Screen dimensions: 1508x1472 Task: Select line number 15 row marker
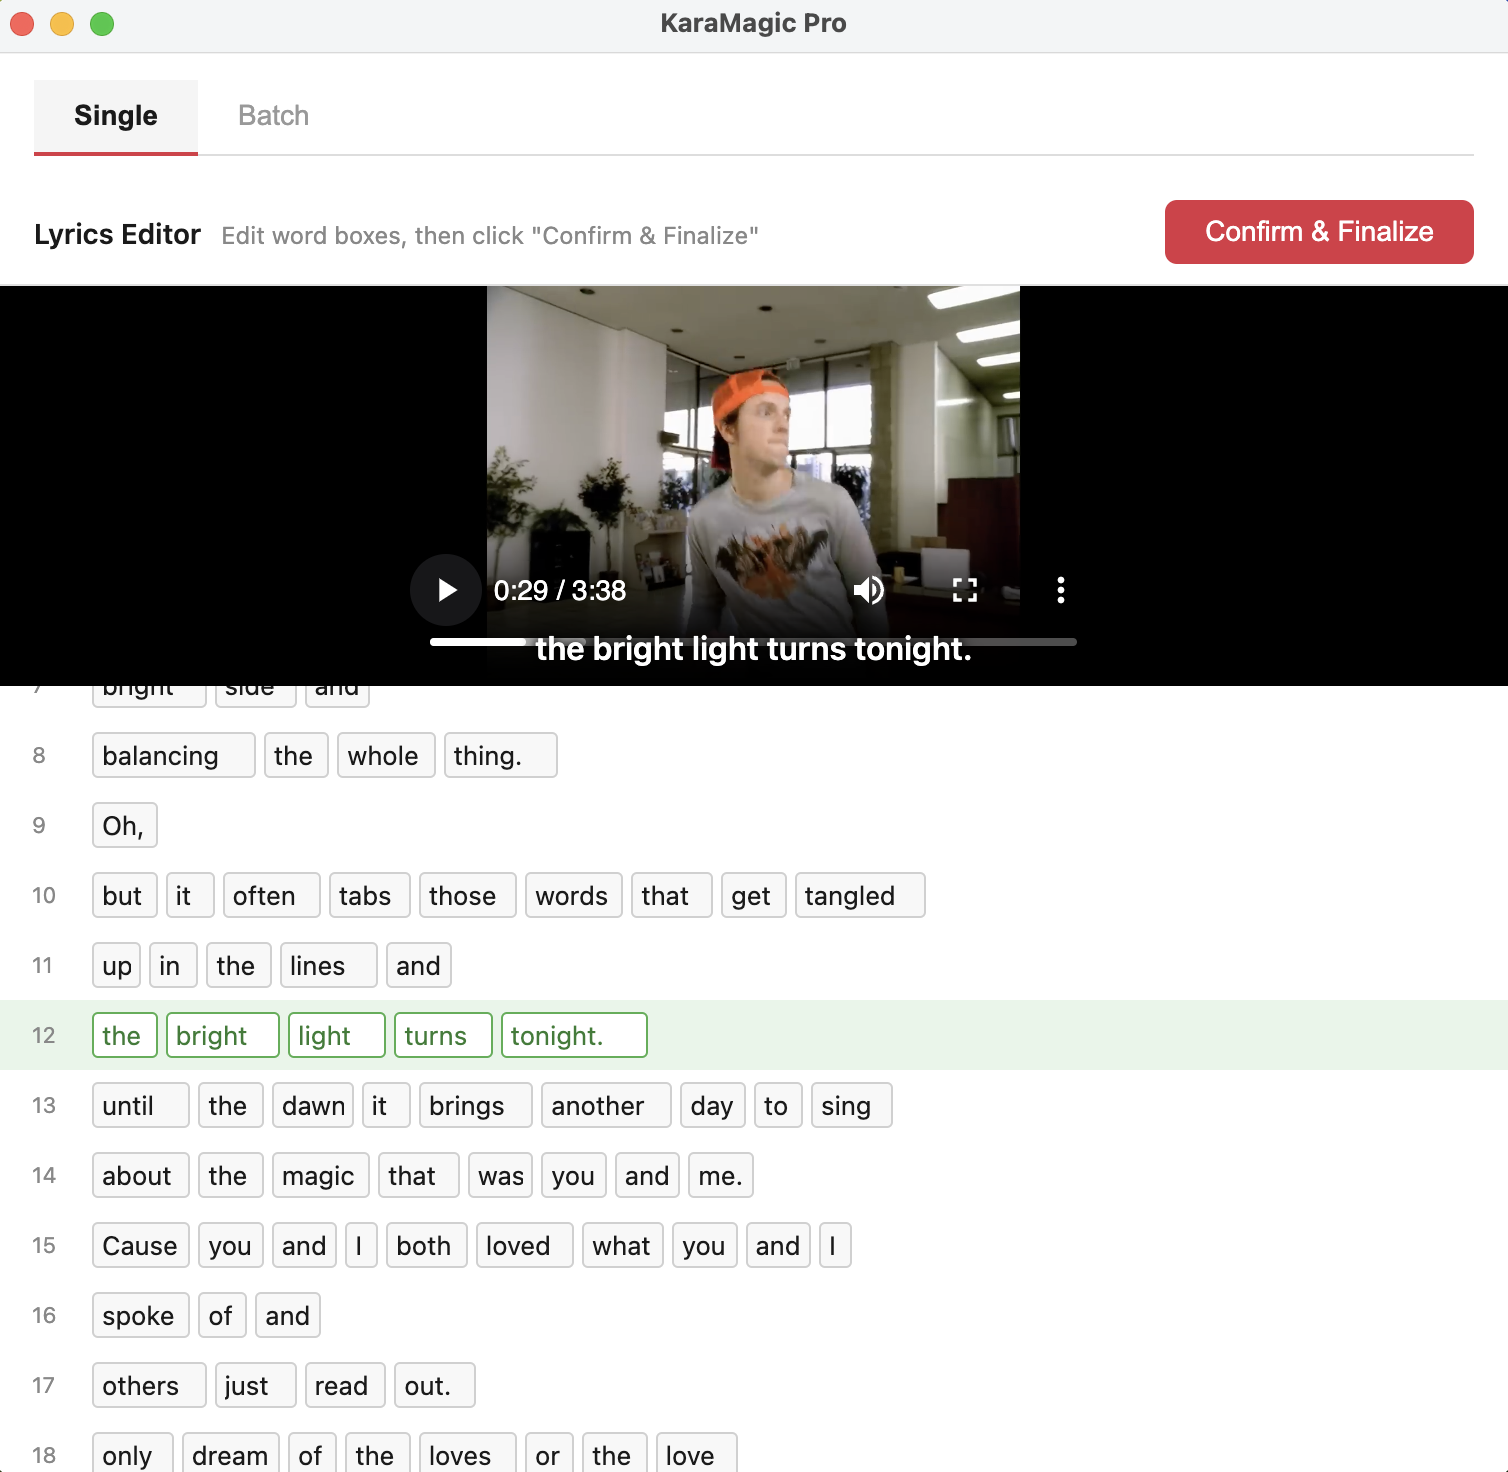44,1246
